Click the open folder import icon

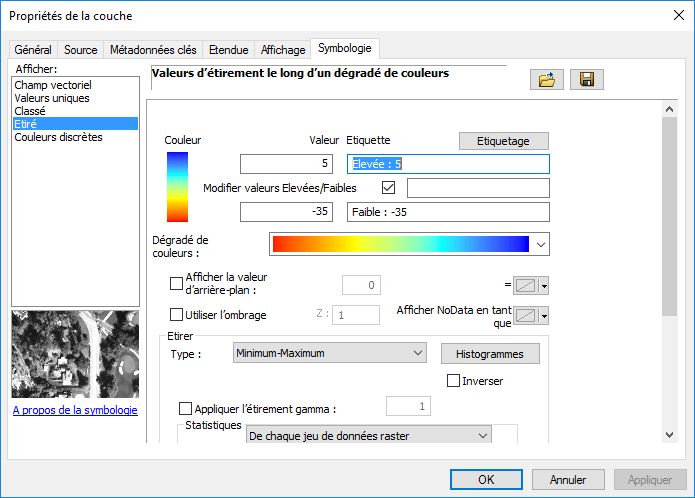(547, 80)
